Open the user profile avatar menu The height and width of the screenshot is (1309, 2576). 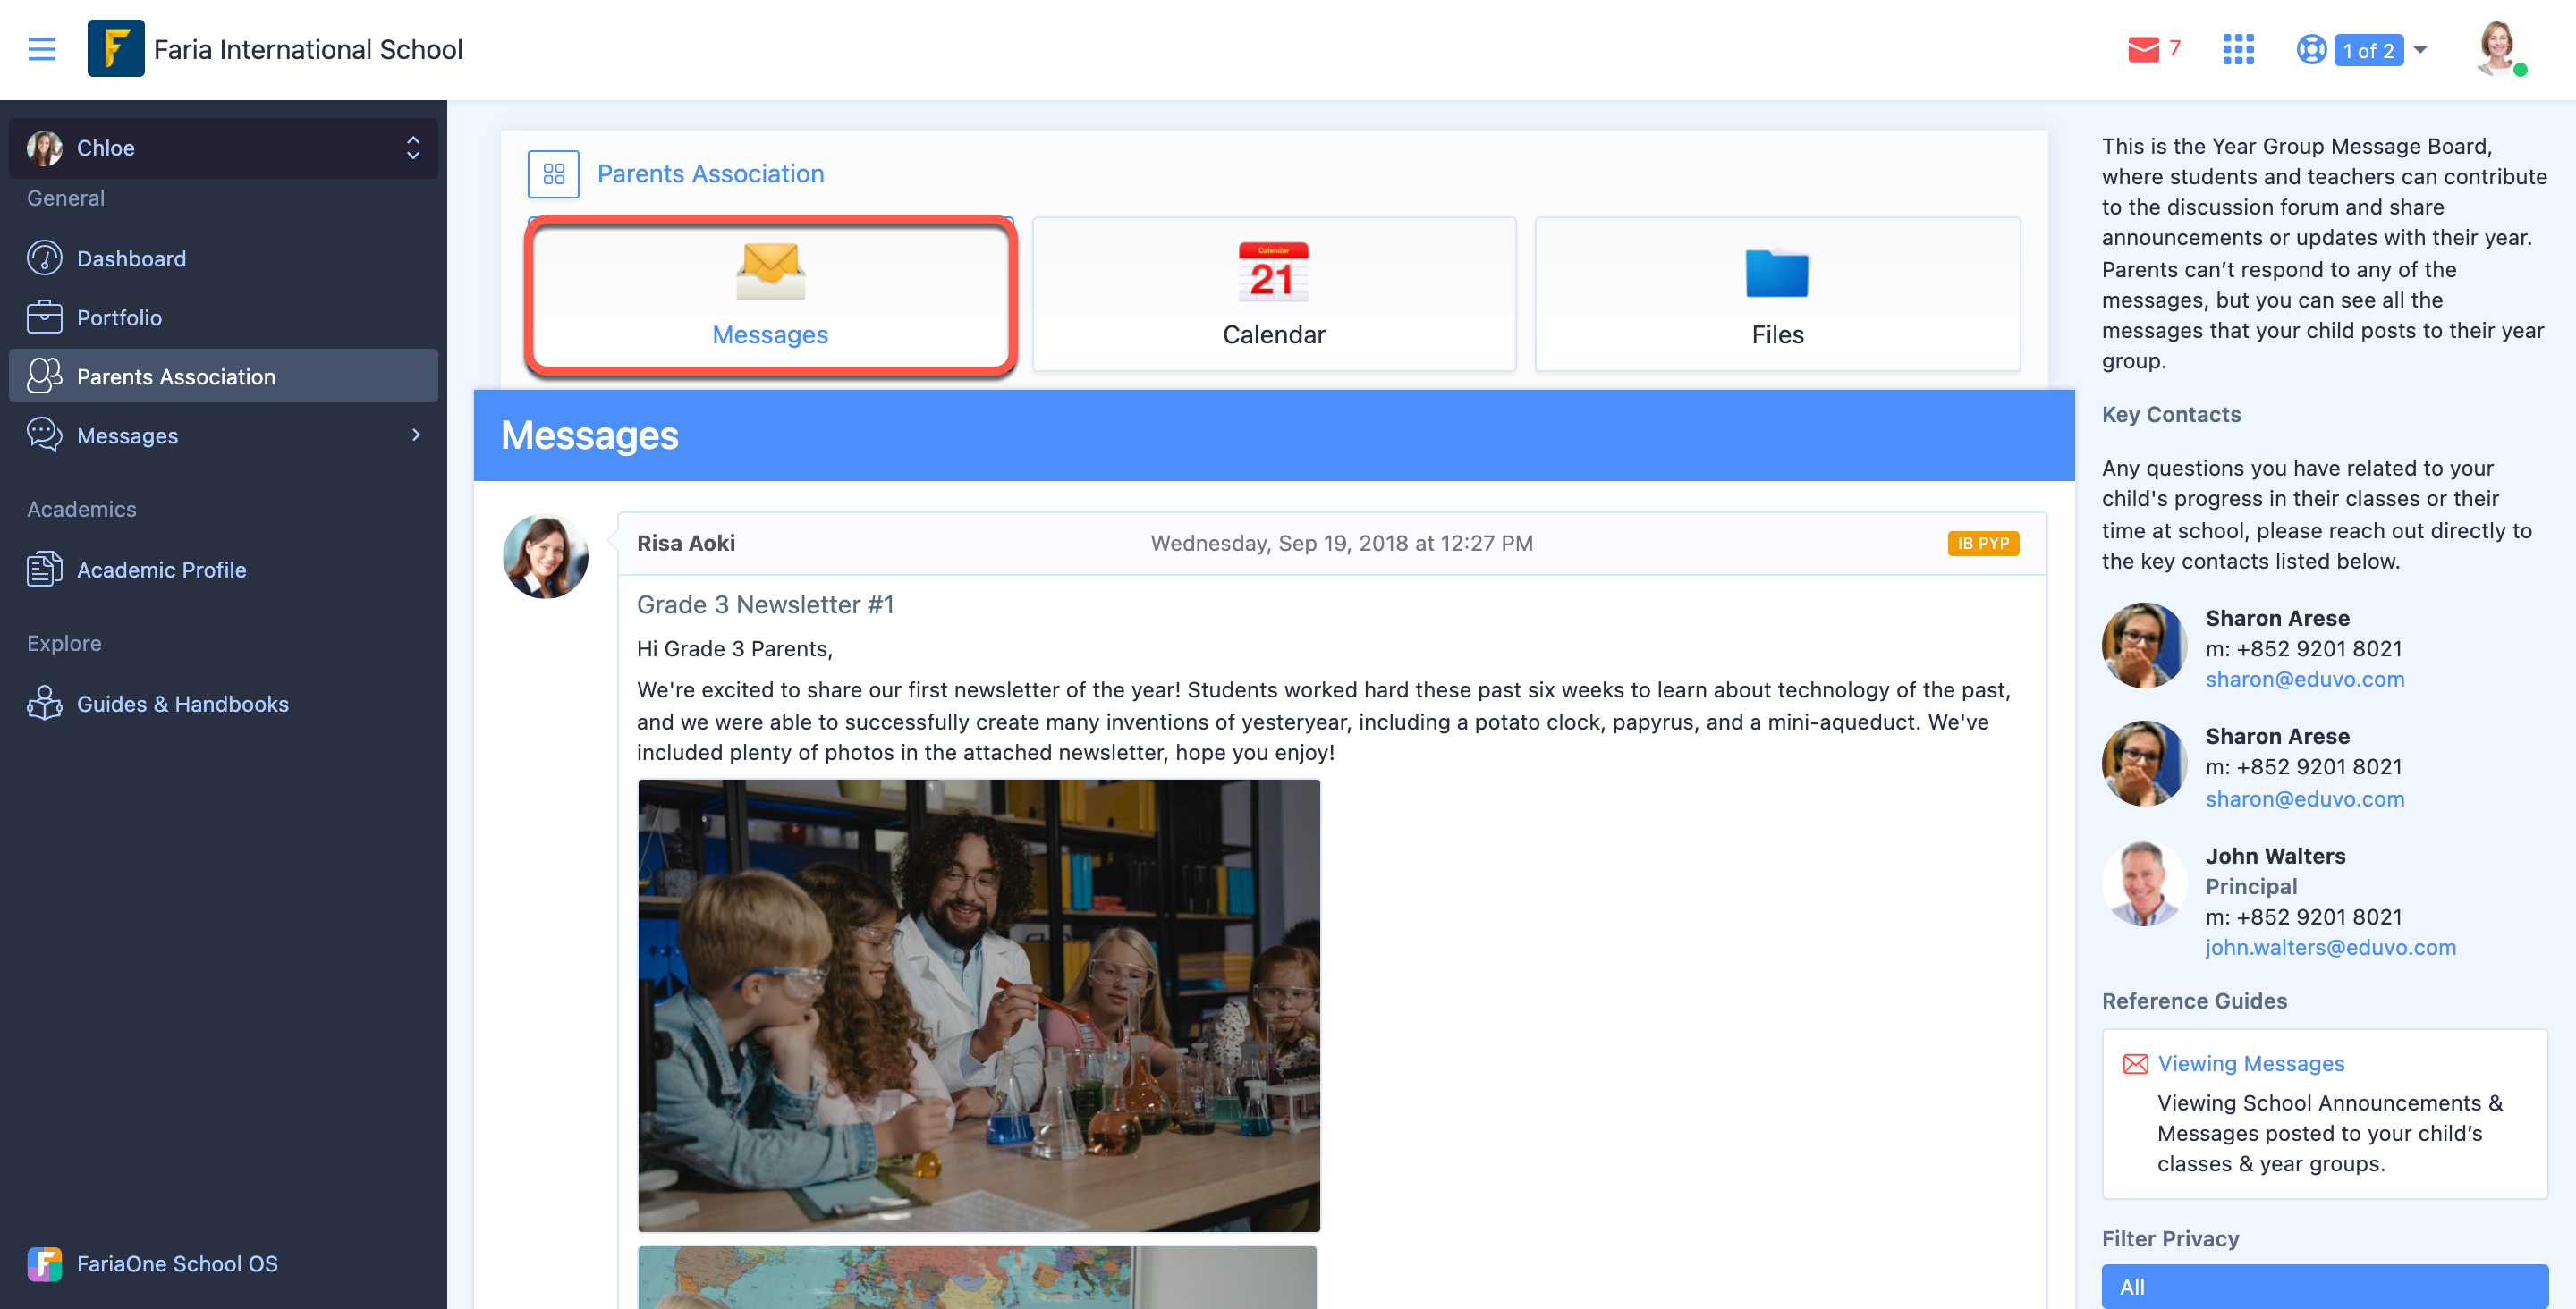2498,49
